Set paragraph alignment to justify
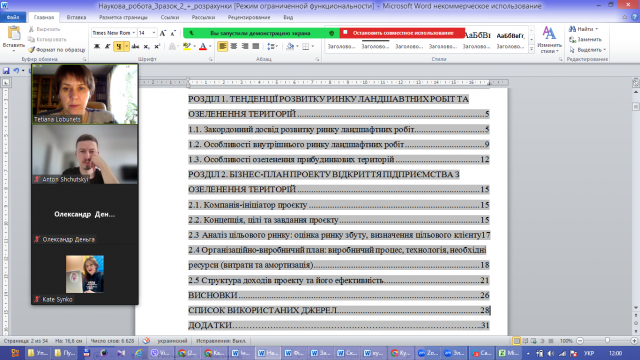 [x=256, y=47]
